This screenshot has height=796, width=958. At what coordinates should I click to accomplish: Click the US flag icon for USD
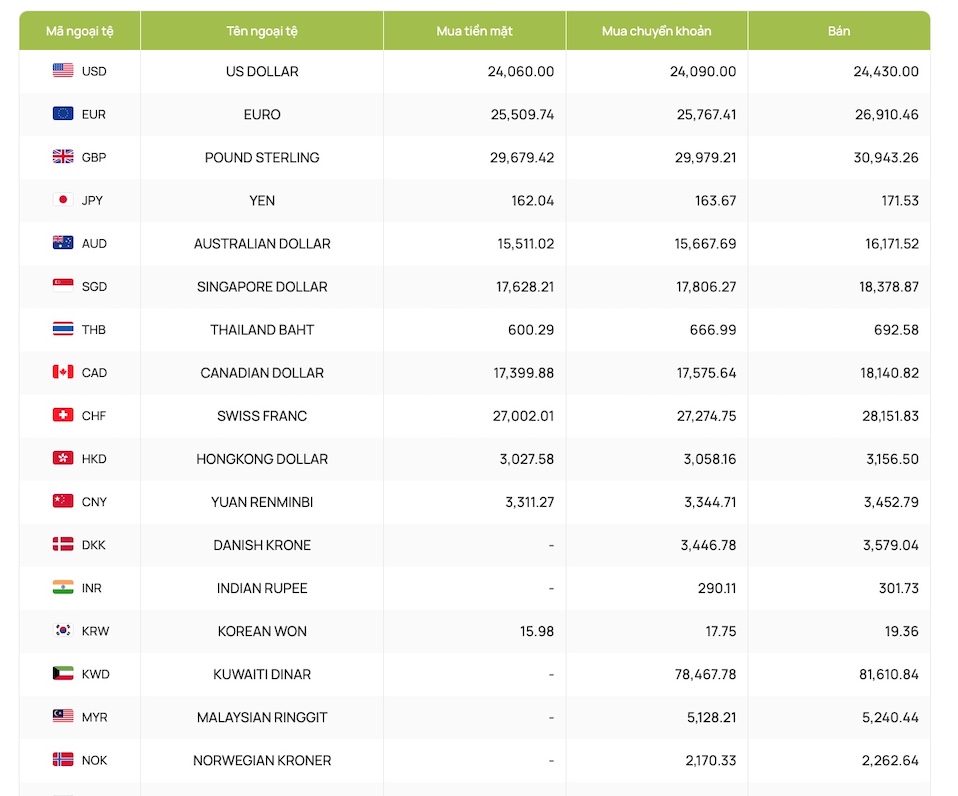[x=63, y=71]
